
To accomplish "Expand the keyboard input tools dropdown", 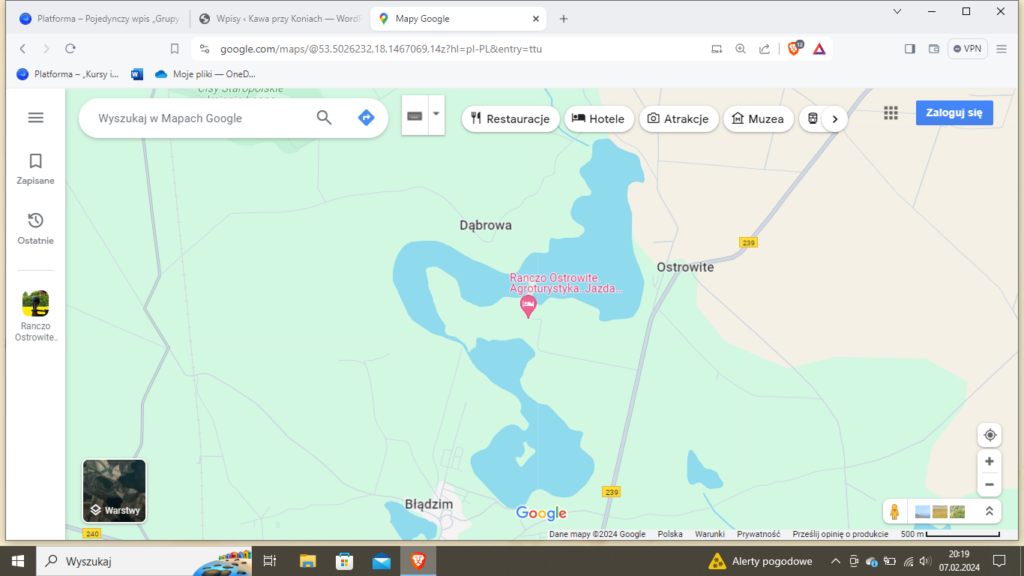I will tap(436, 115).
